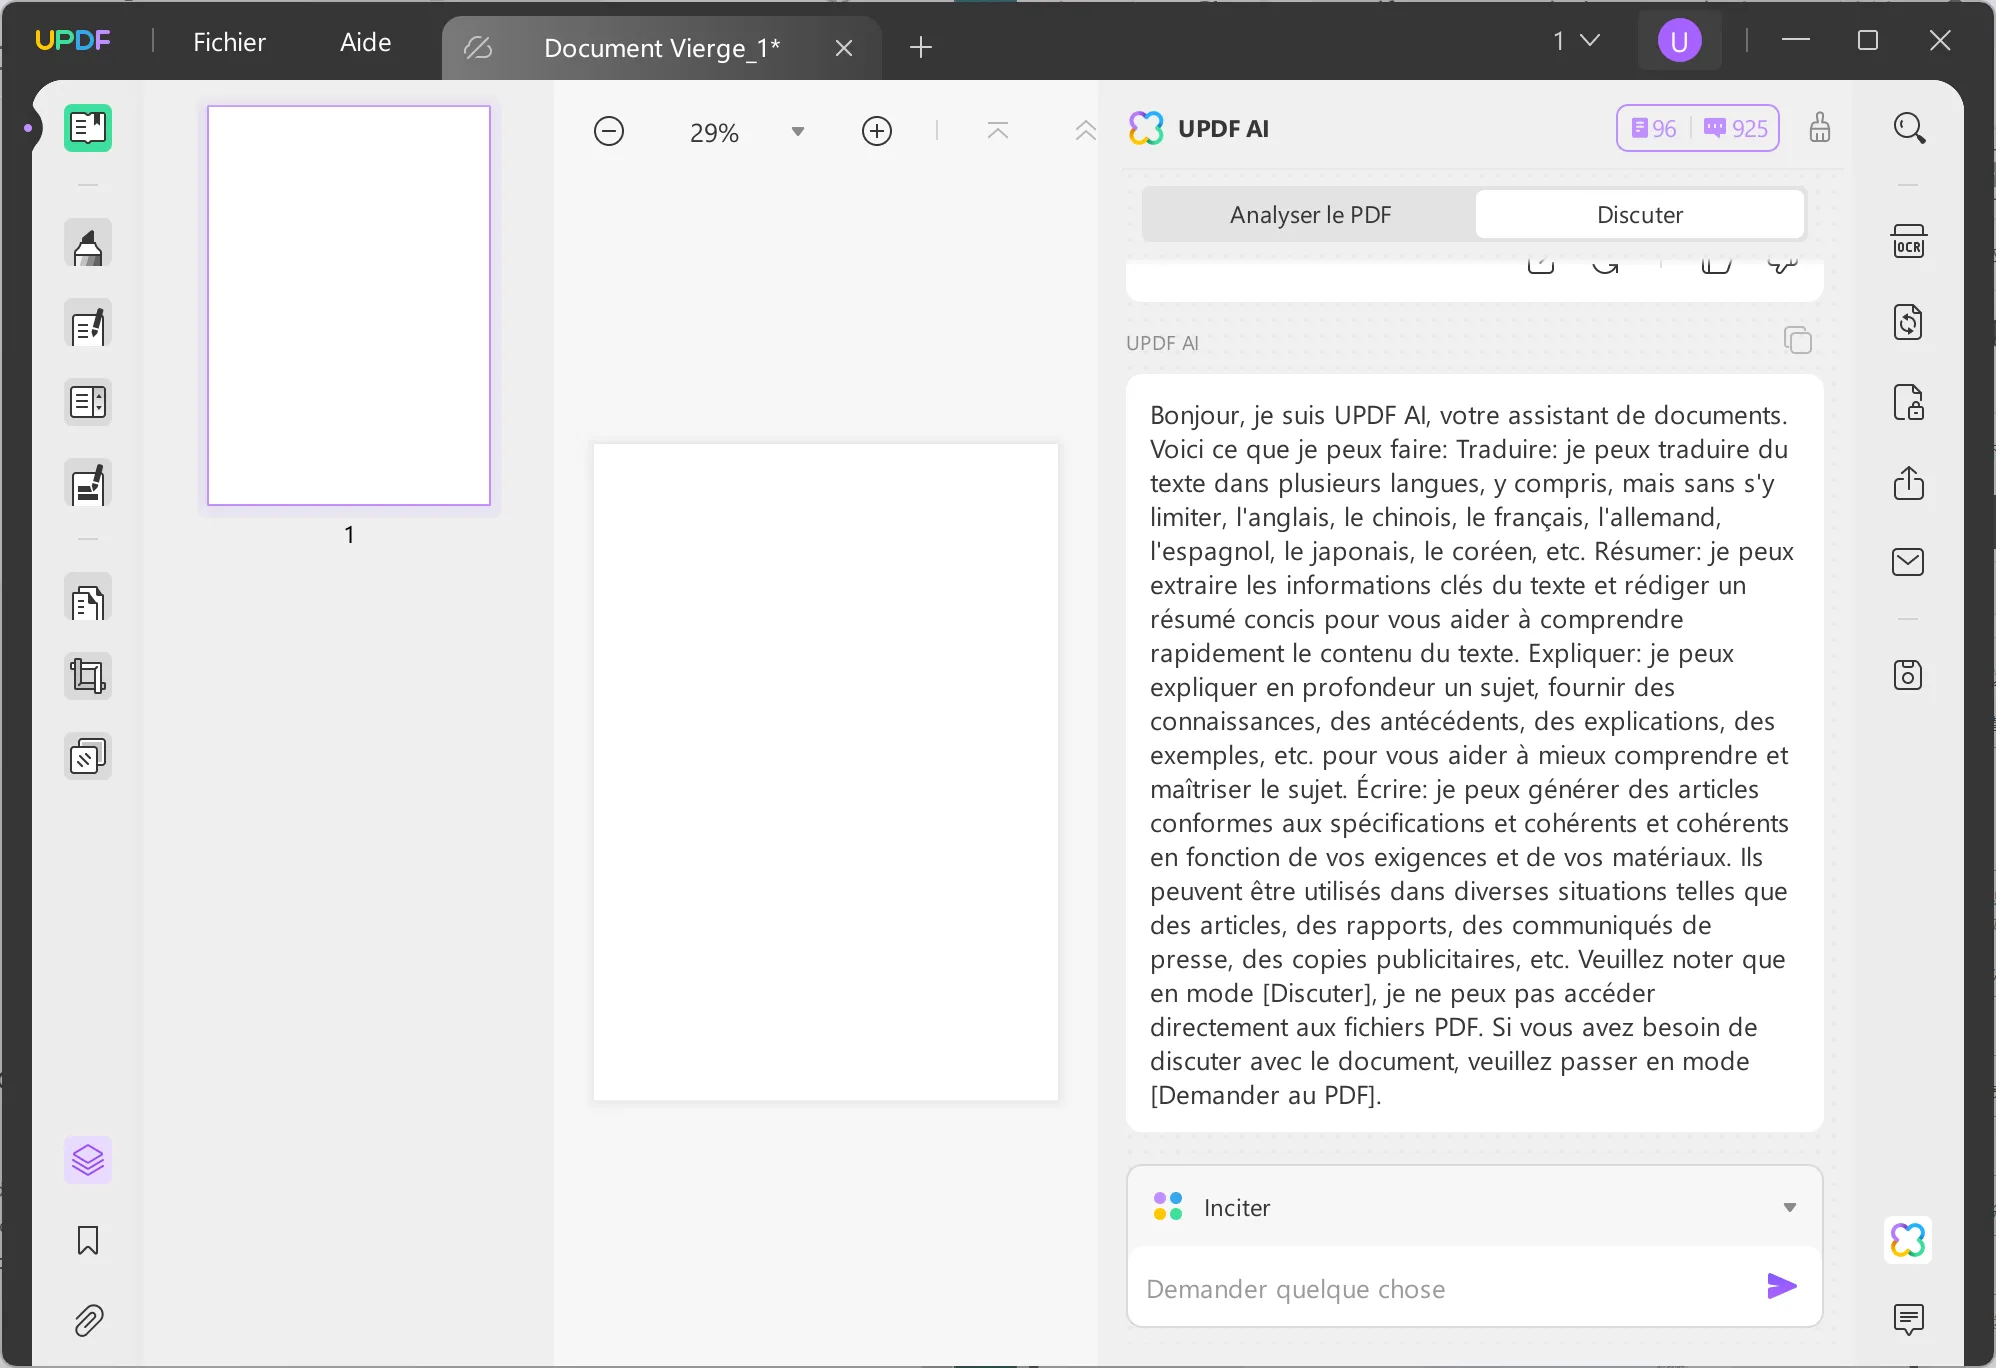
Task: Open the Fichier menu
Action: point(230,41)
